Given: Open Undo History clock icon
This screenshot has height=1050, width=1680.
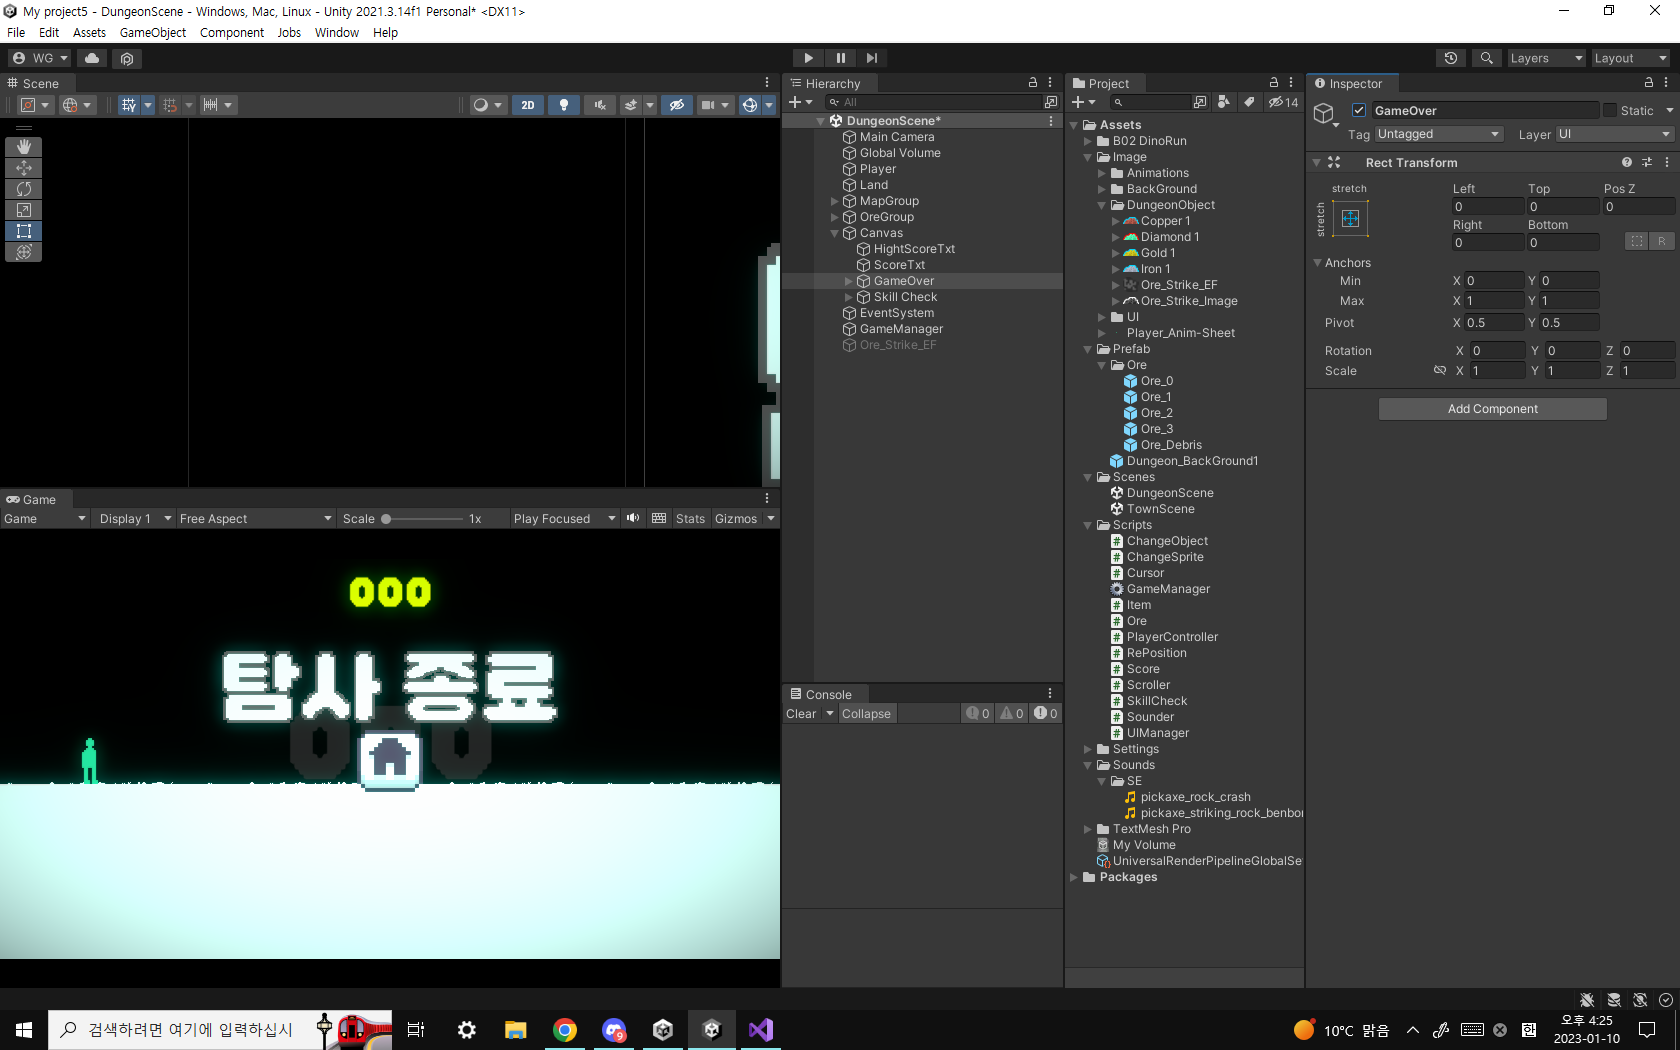Looking at the screenshot, I should (1451, 58).
